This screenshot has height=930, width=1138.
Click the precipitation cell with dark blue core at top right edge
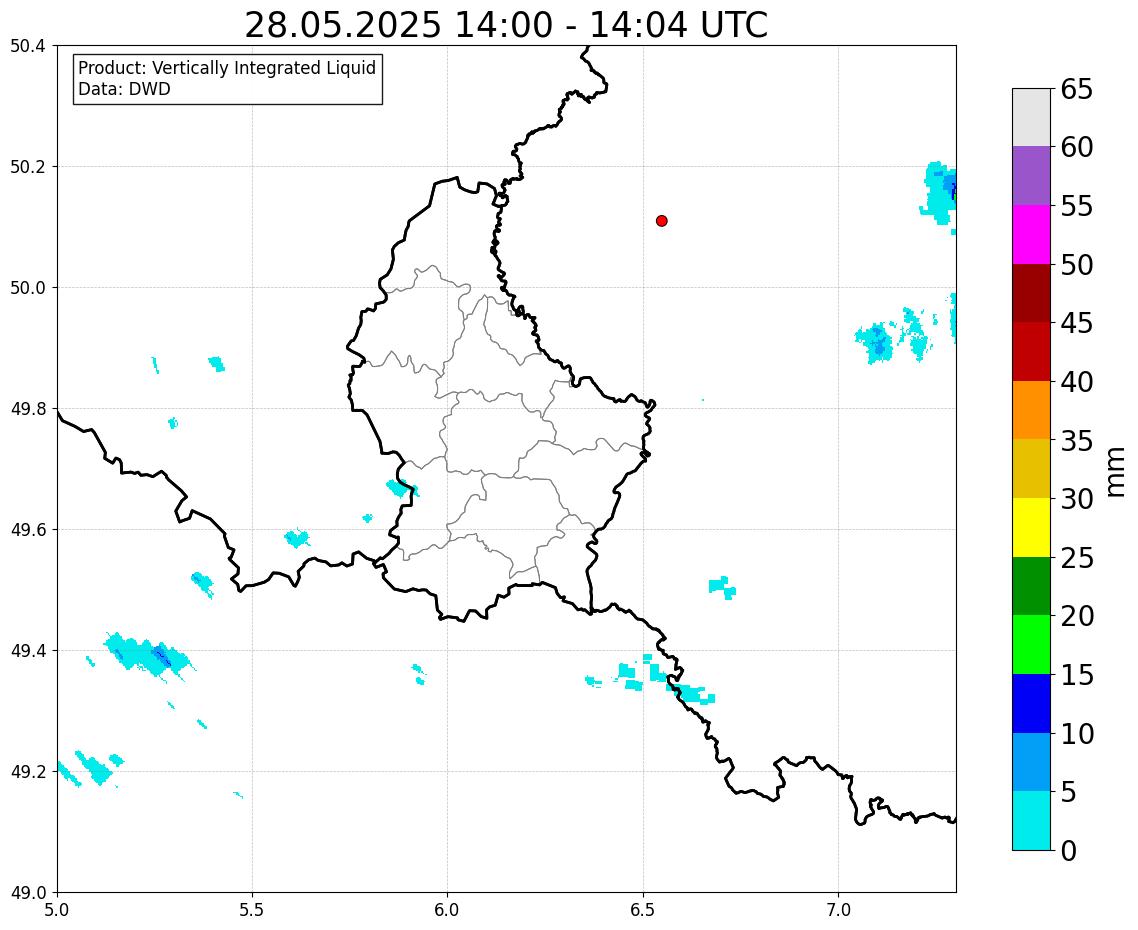(938, 195)
